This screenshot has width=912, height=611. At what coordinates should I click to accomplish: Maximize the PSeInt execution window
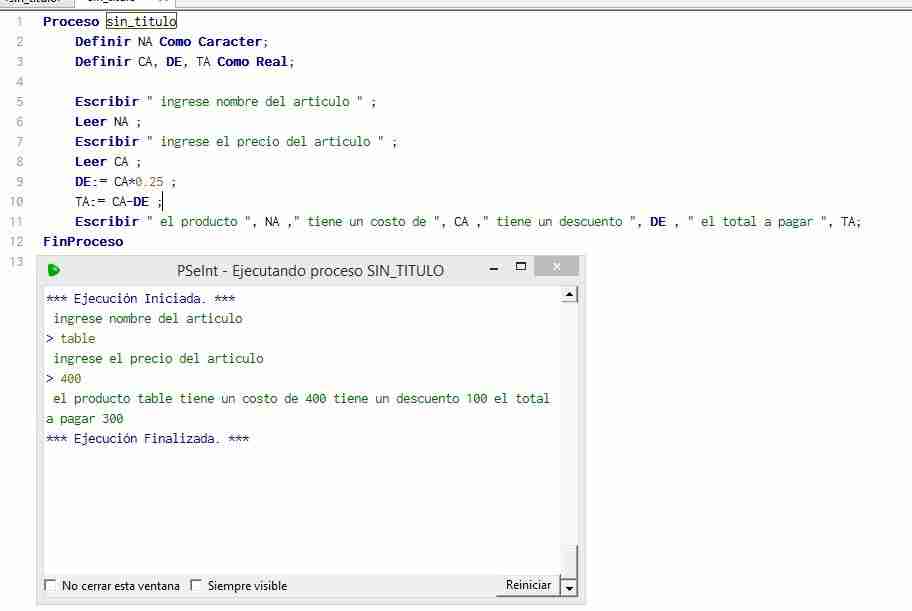click(x=521, y=267)
